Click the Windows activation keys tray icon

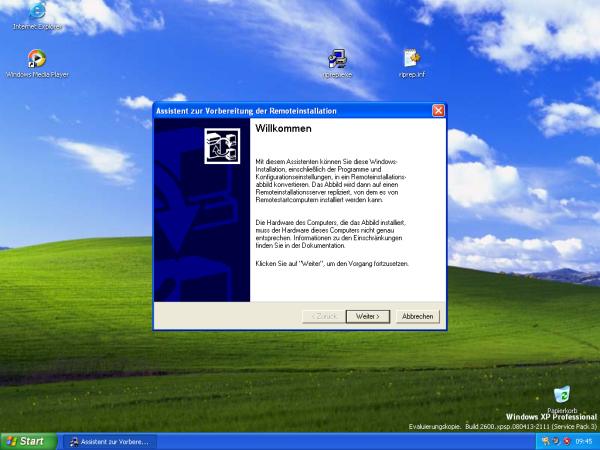tap(546, 442)
